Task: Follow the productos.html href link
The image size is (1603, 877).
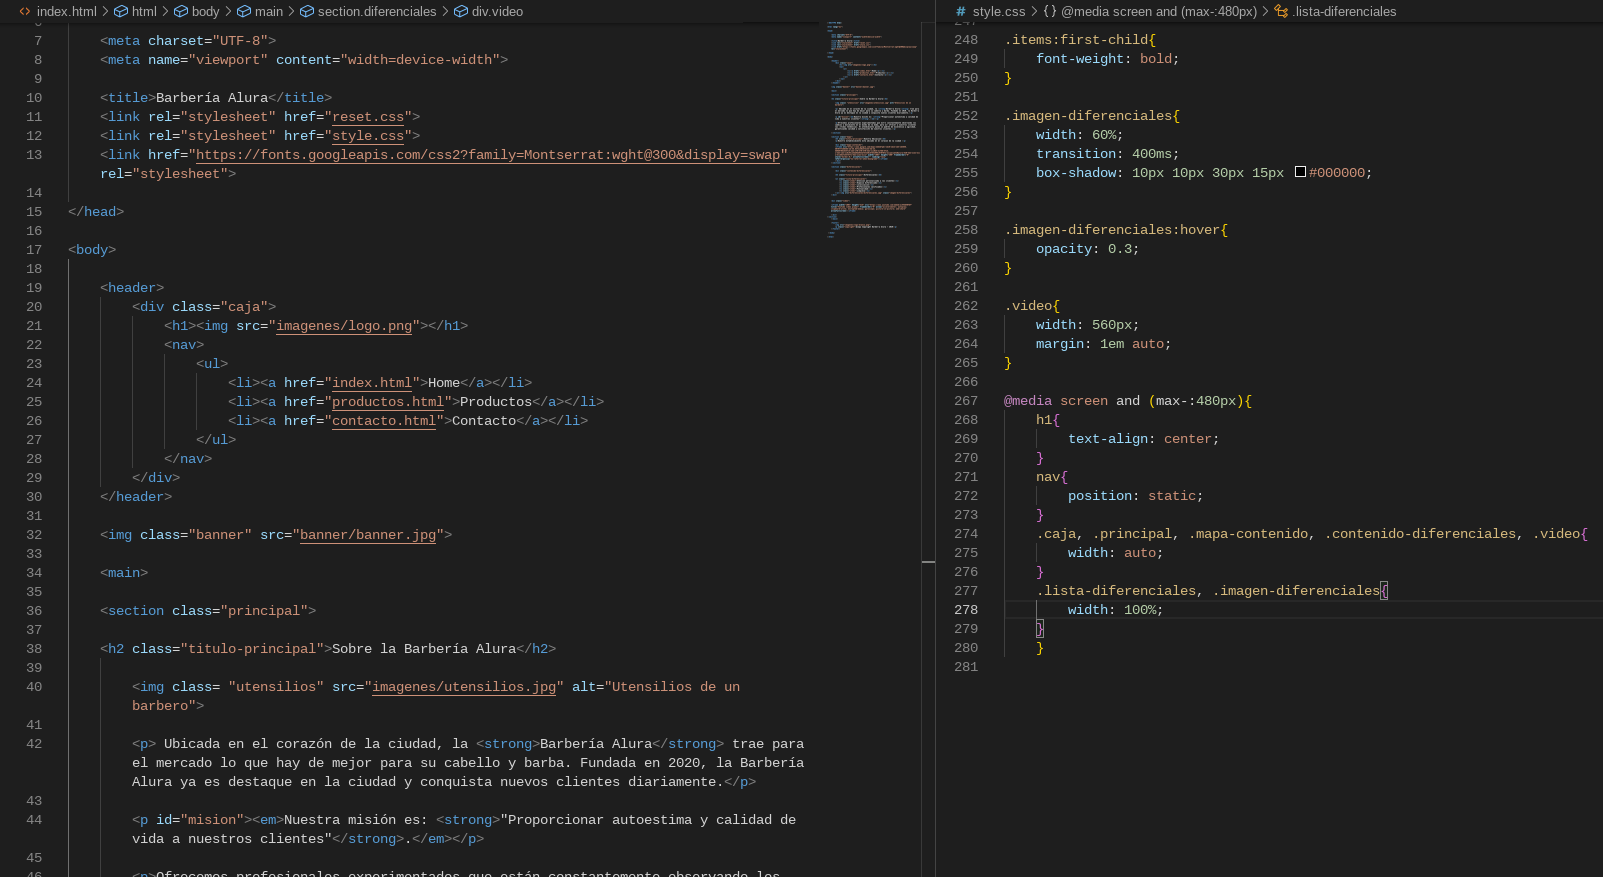Action: pos(388,402)
